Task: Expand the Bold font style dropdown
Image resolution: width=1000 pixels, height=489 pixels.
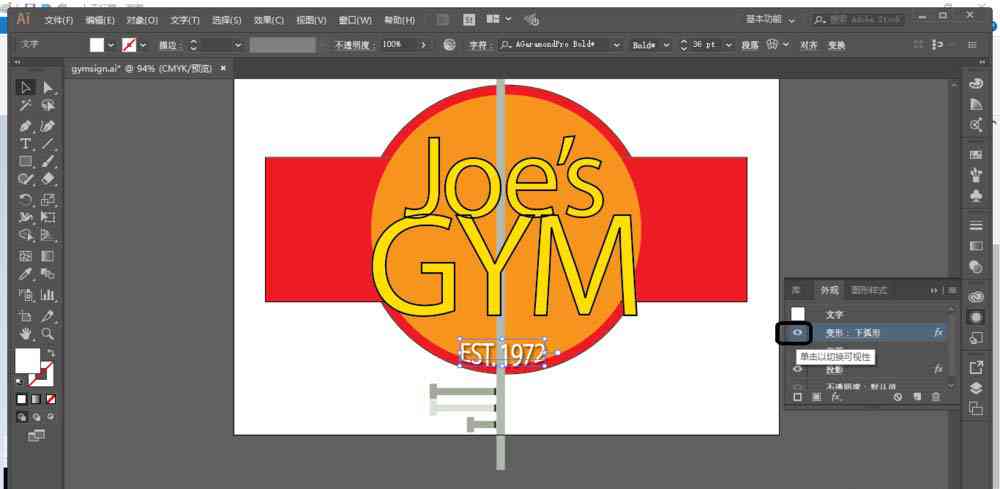Action: 667,45
